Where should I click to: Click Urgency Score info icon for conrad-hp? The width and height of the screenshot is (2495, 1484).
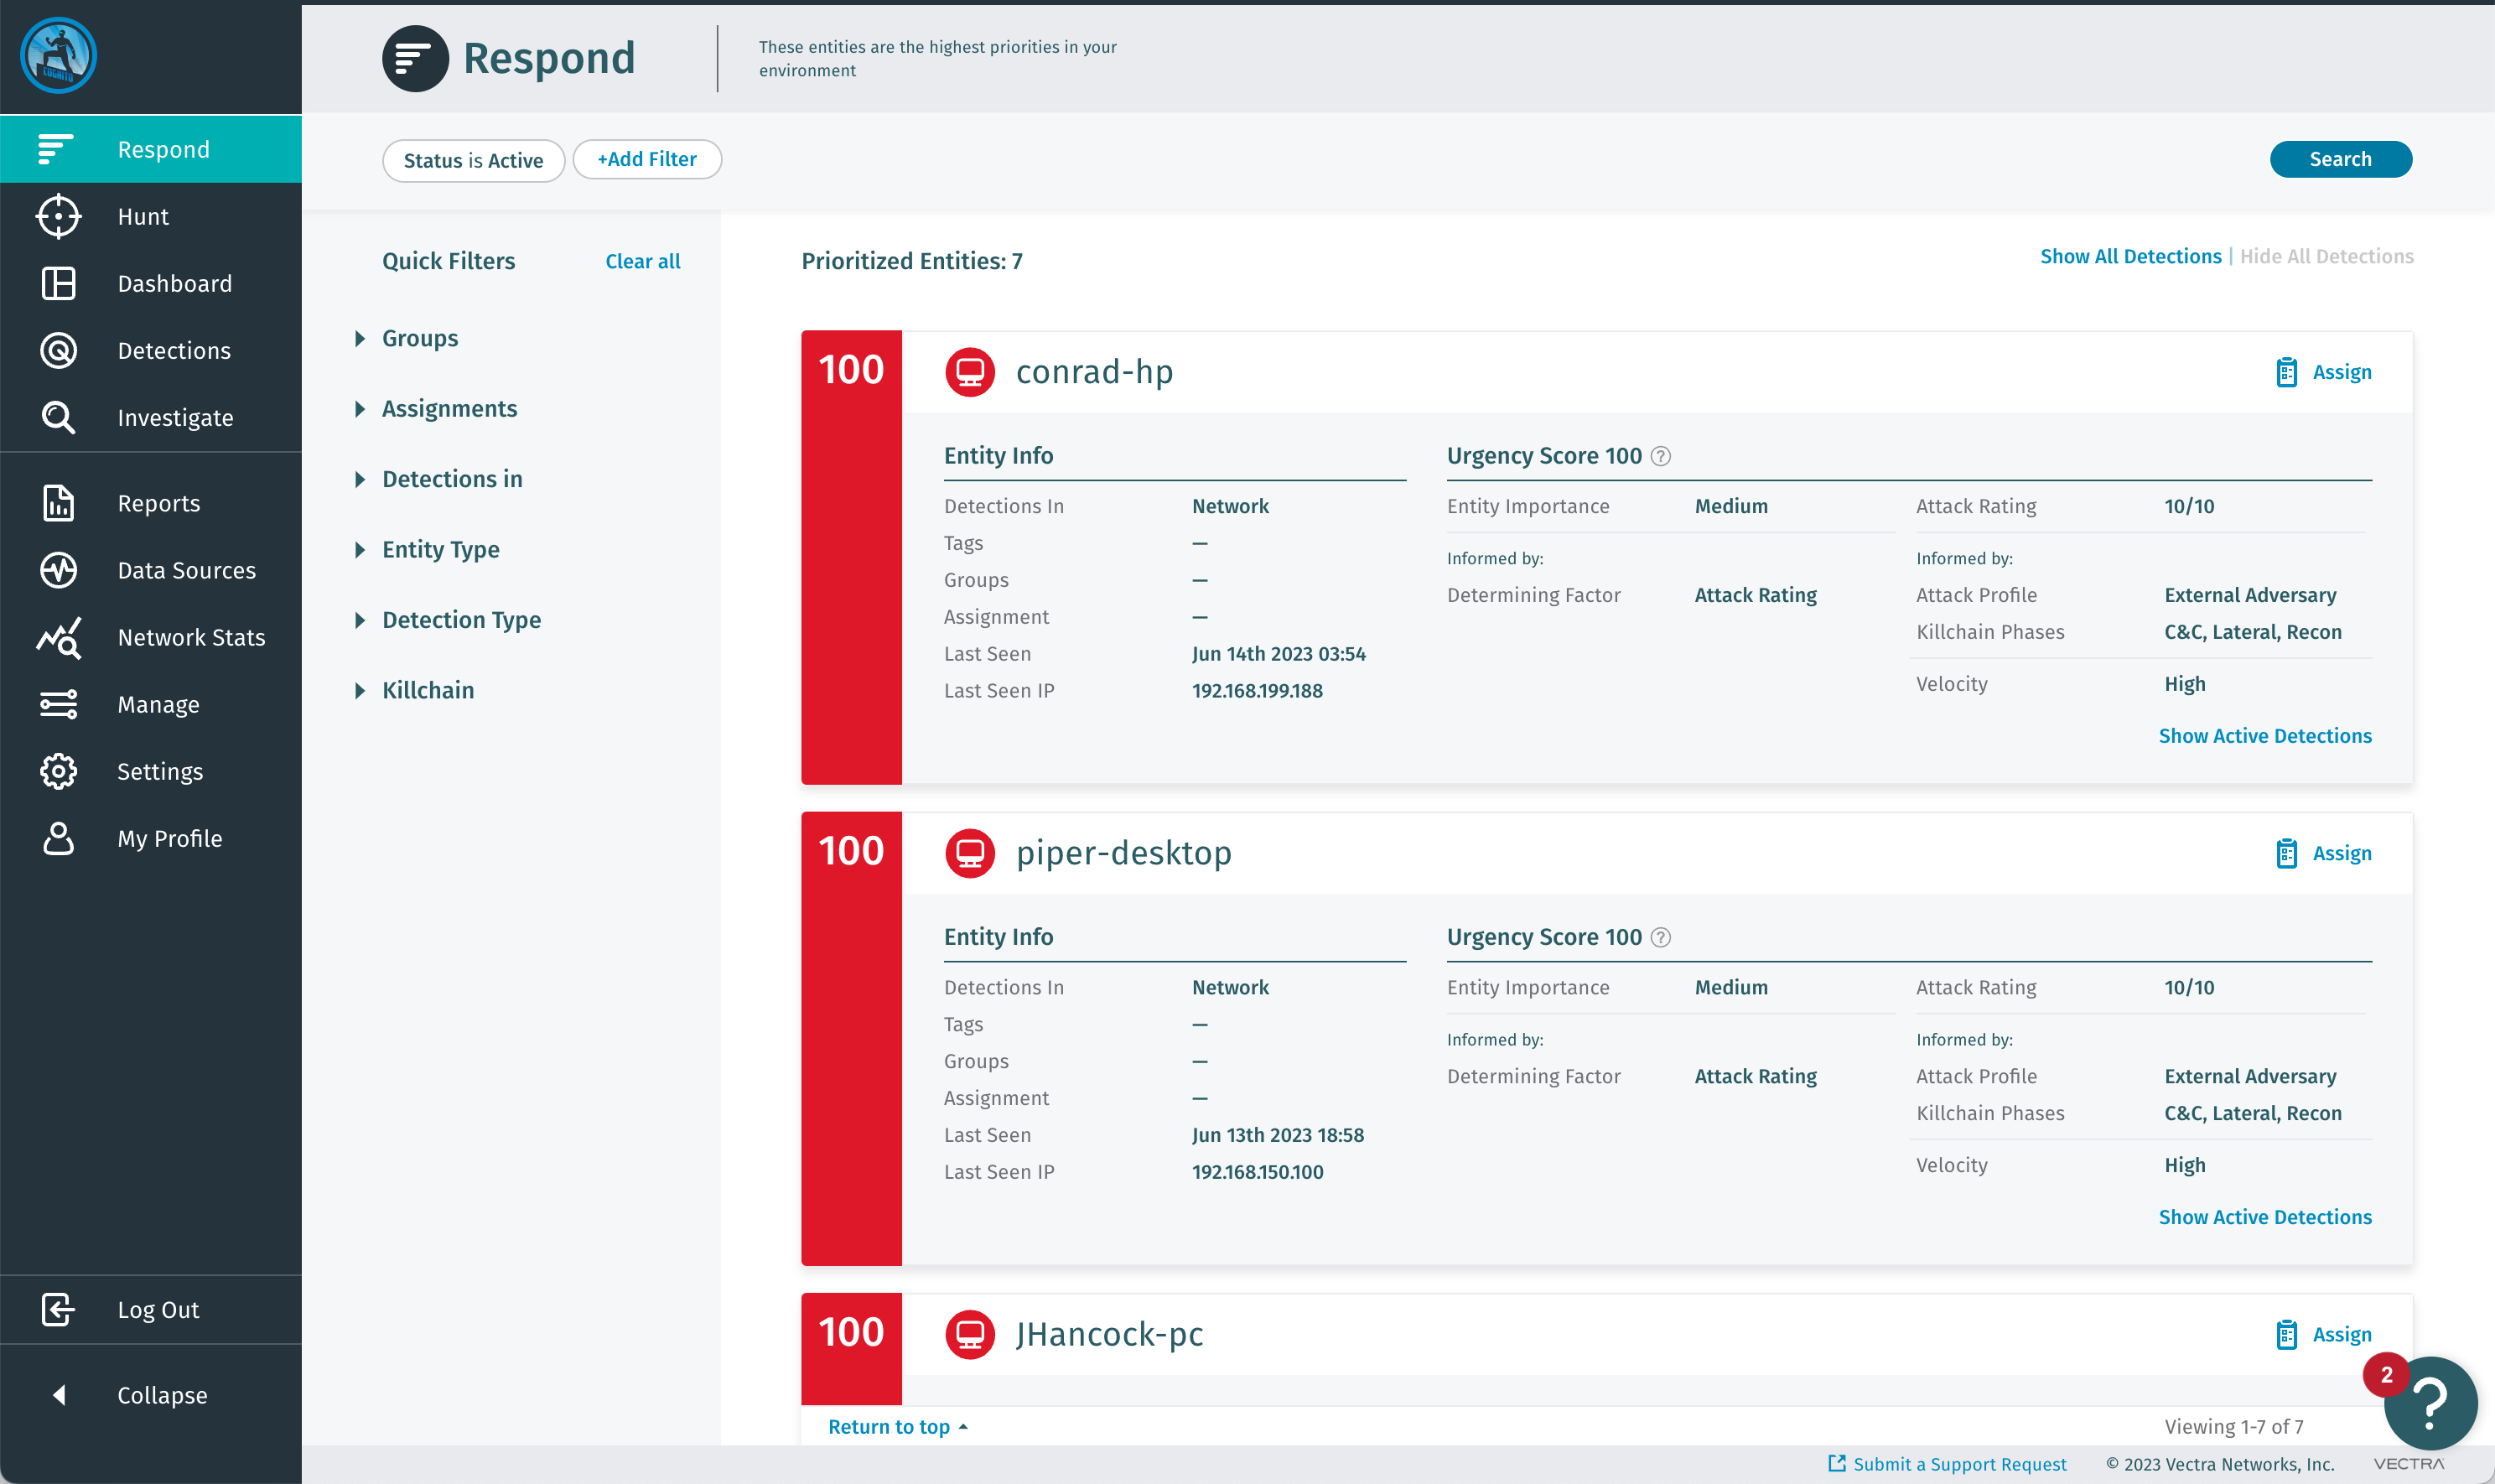tap(1661, 456)
